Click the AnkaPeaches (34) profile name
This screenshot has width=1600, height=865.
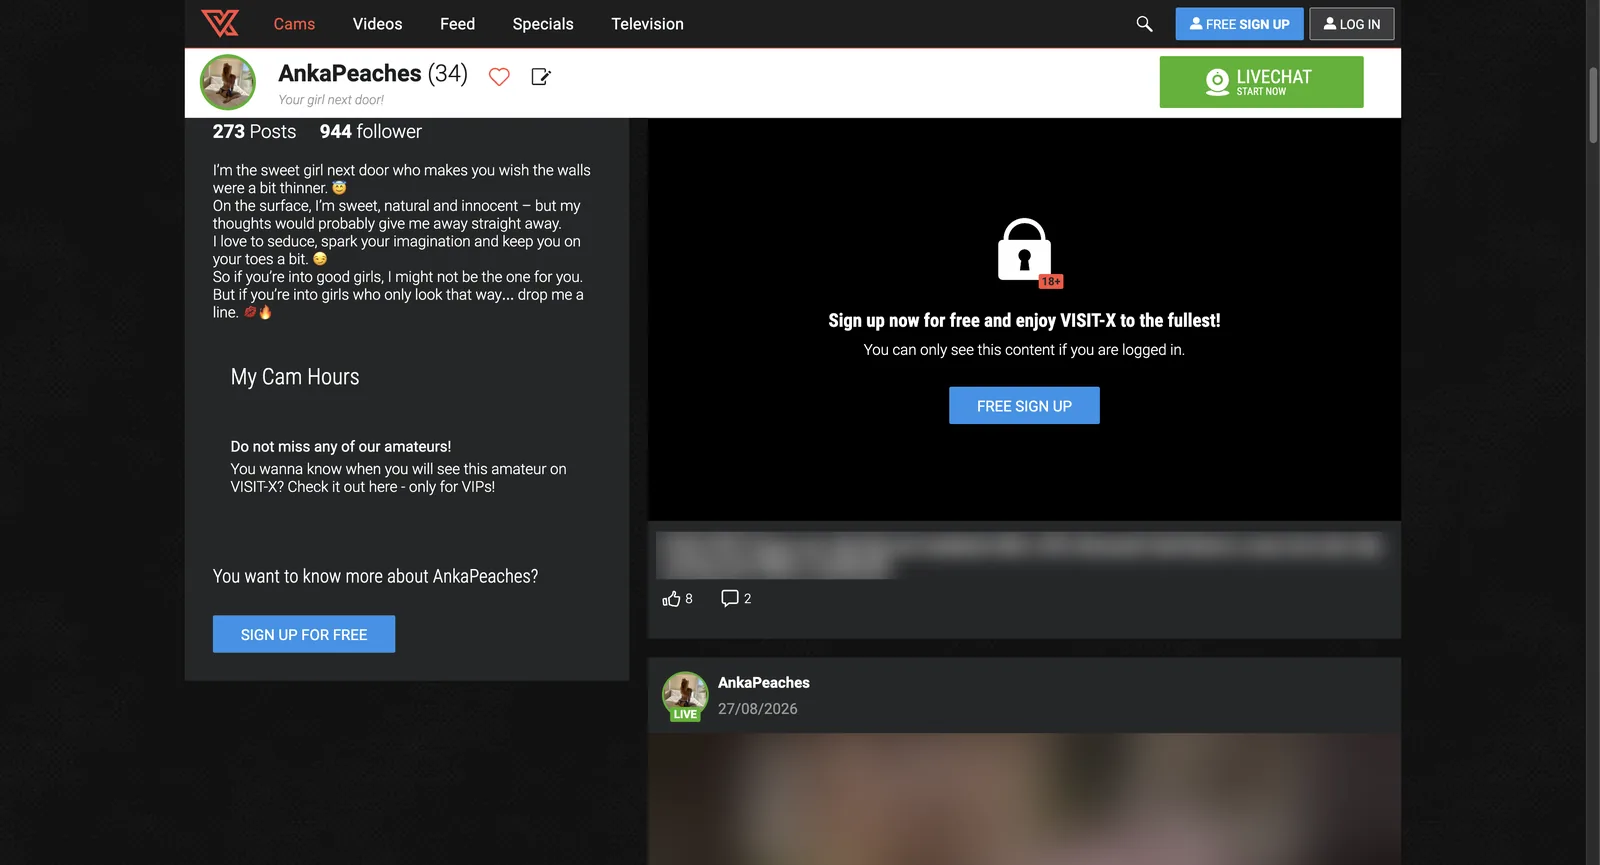(373, 74)
